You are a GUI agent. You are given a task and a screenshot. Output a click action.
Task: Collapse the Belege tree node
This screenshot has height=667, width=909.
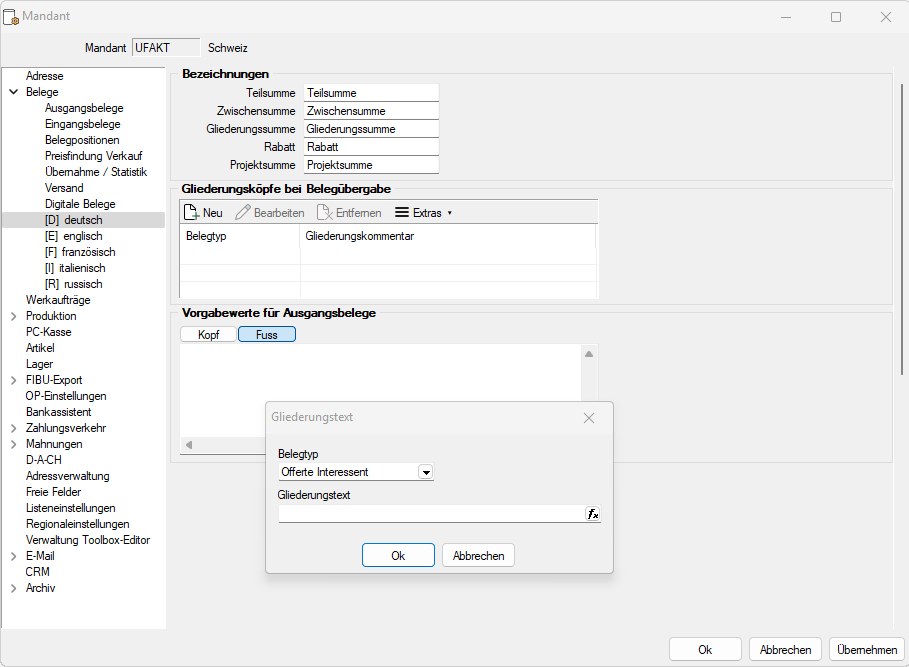point(13,92)
